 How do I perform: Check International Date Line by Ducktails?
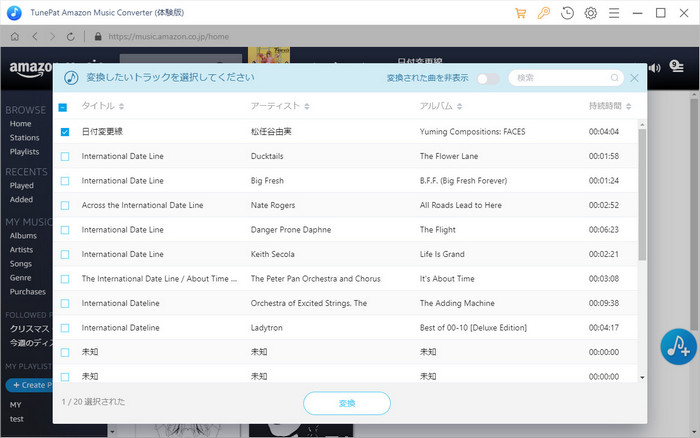click(x=65, y=156)
